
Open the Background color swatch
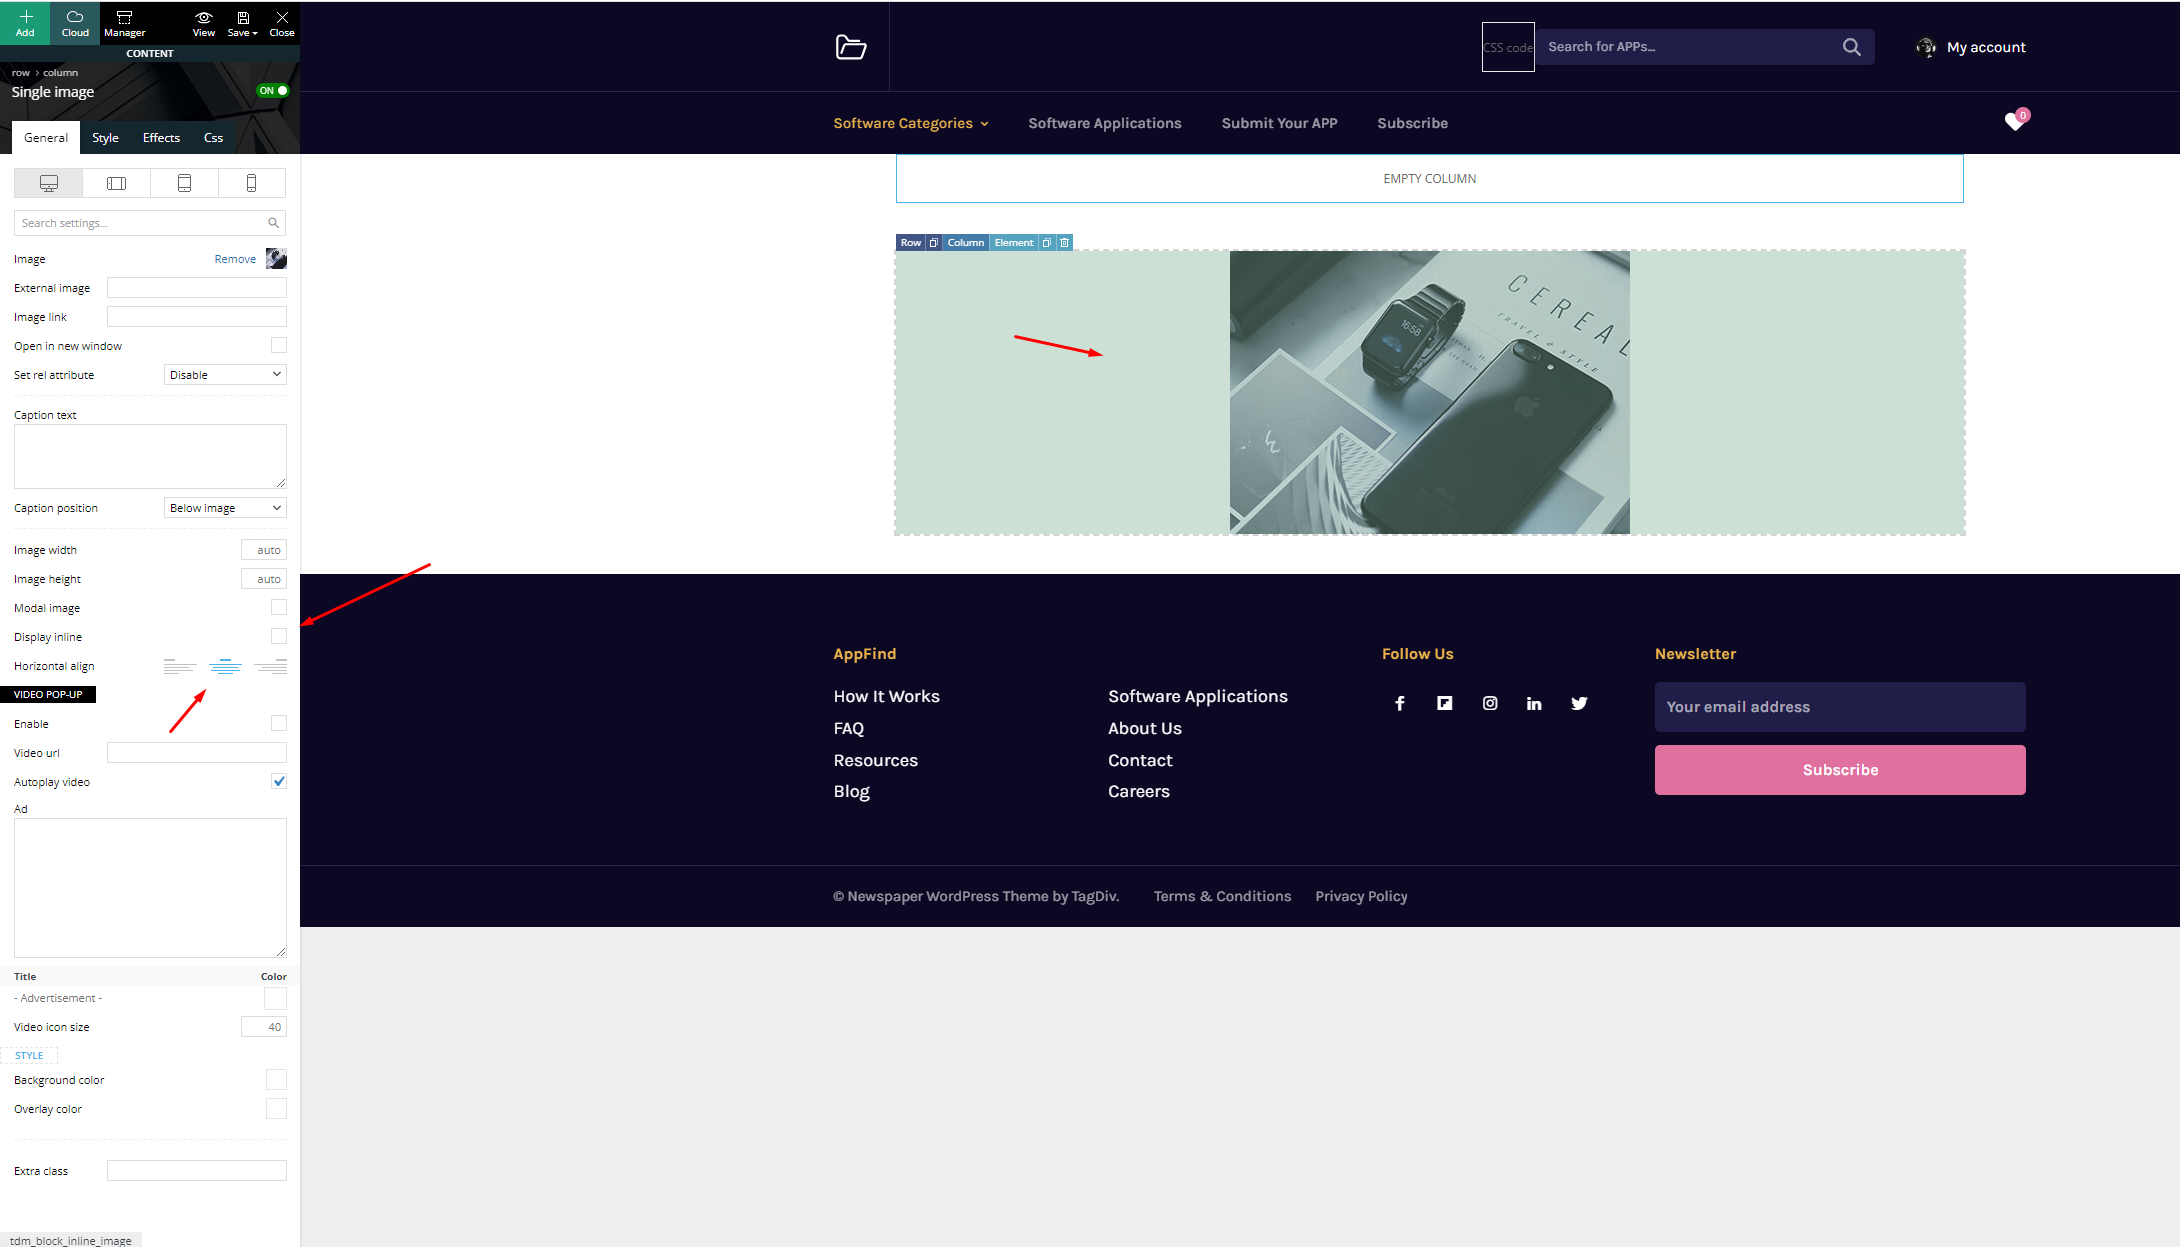(x=276, y=1080)
